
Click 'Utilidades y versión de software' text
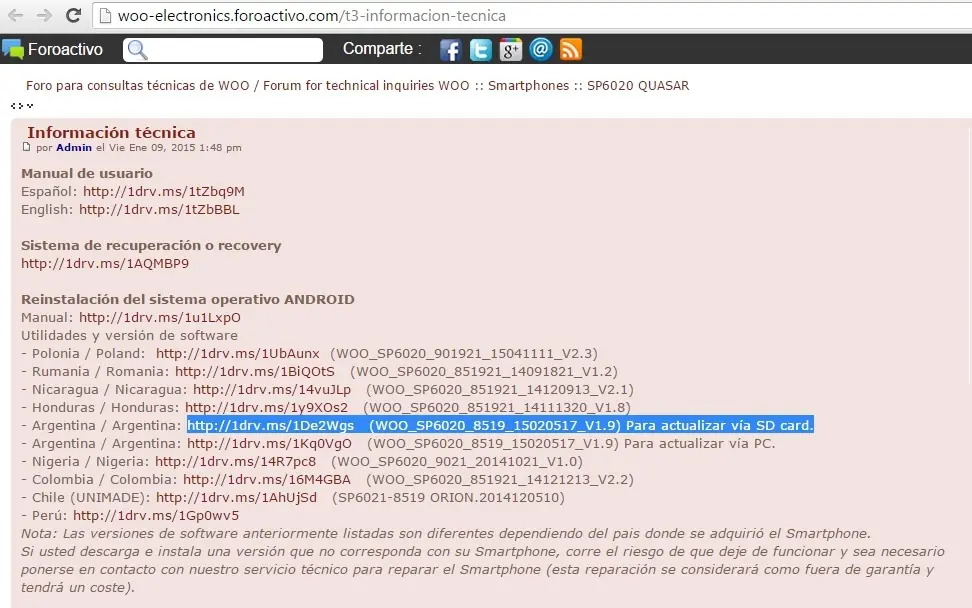(129, 335)
